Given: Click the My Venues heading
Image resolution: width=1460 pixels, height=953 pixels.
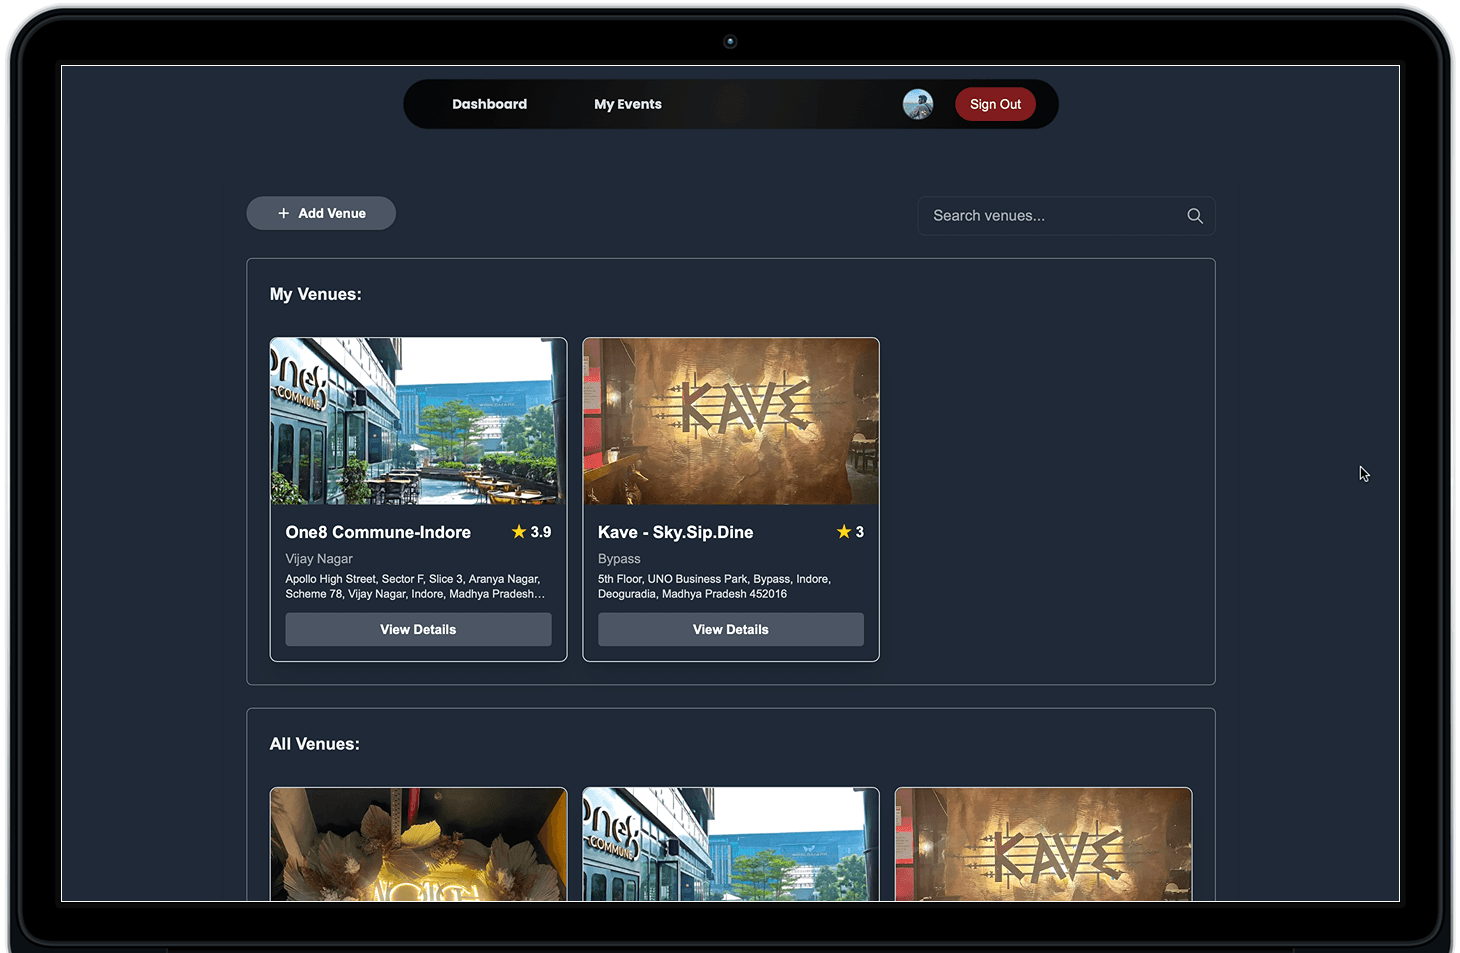Looking at the screenshot, I should pos(315,294).
